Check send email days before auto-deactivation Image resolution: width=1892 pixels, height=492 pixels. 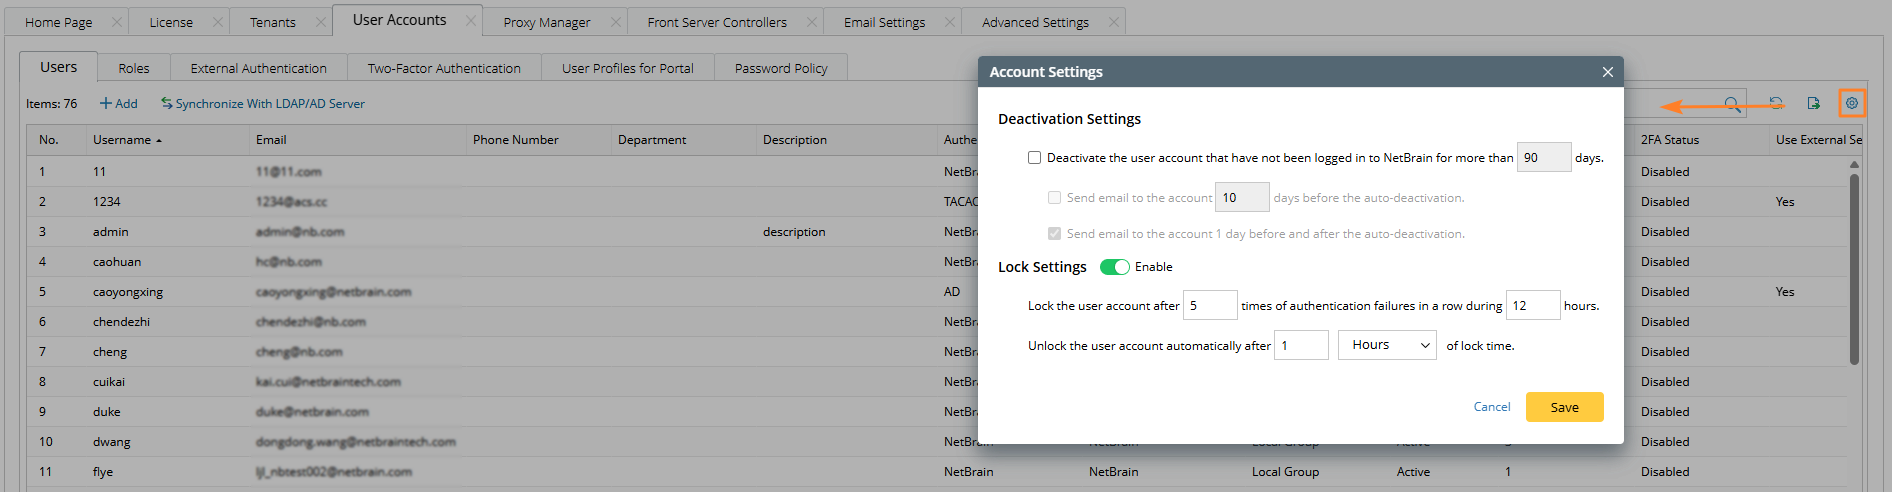(1054, 198)
